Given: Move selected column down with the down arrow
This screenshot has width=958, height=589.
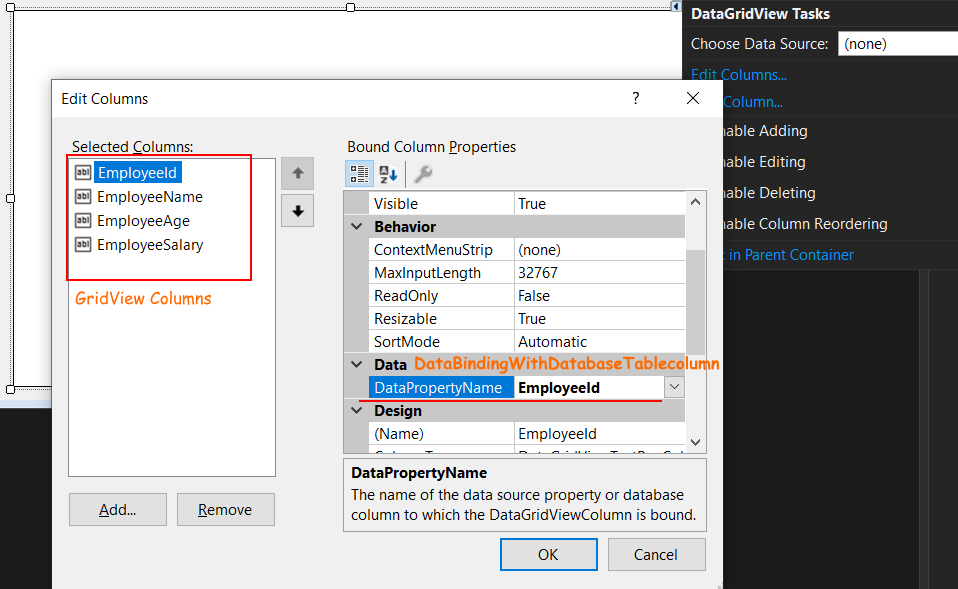Looking at the screenshot, I should click(x=296, y=210).
